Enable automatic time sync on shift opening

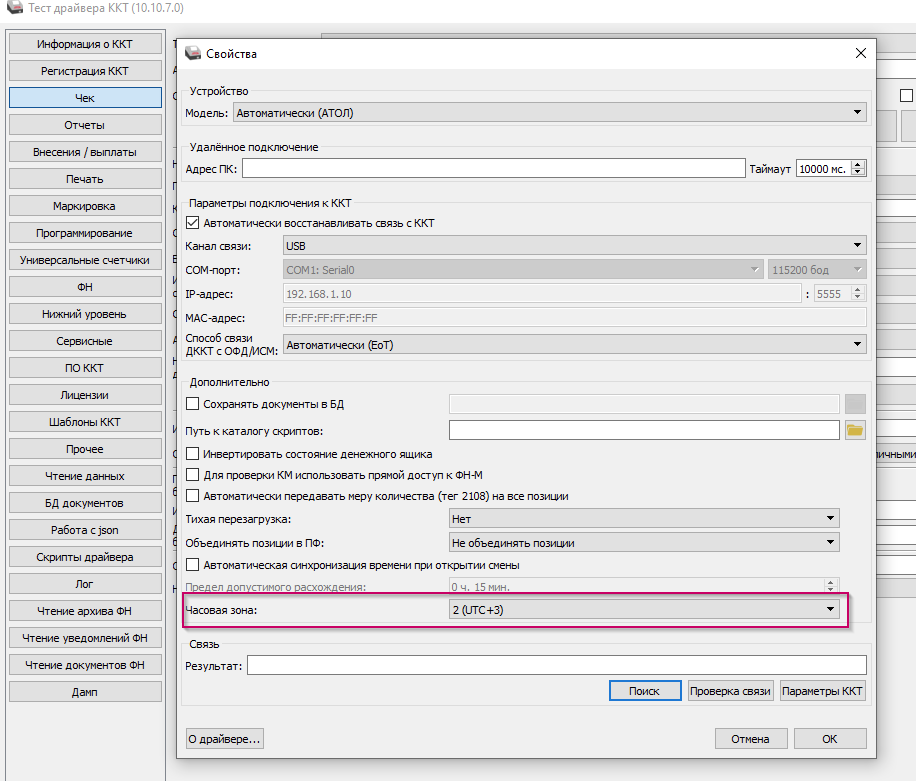coord(194,565)
